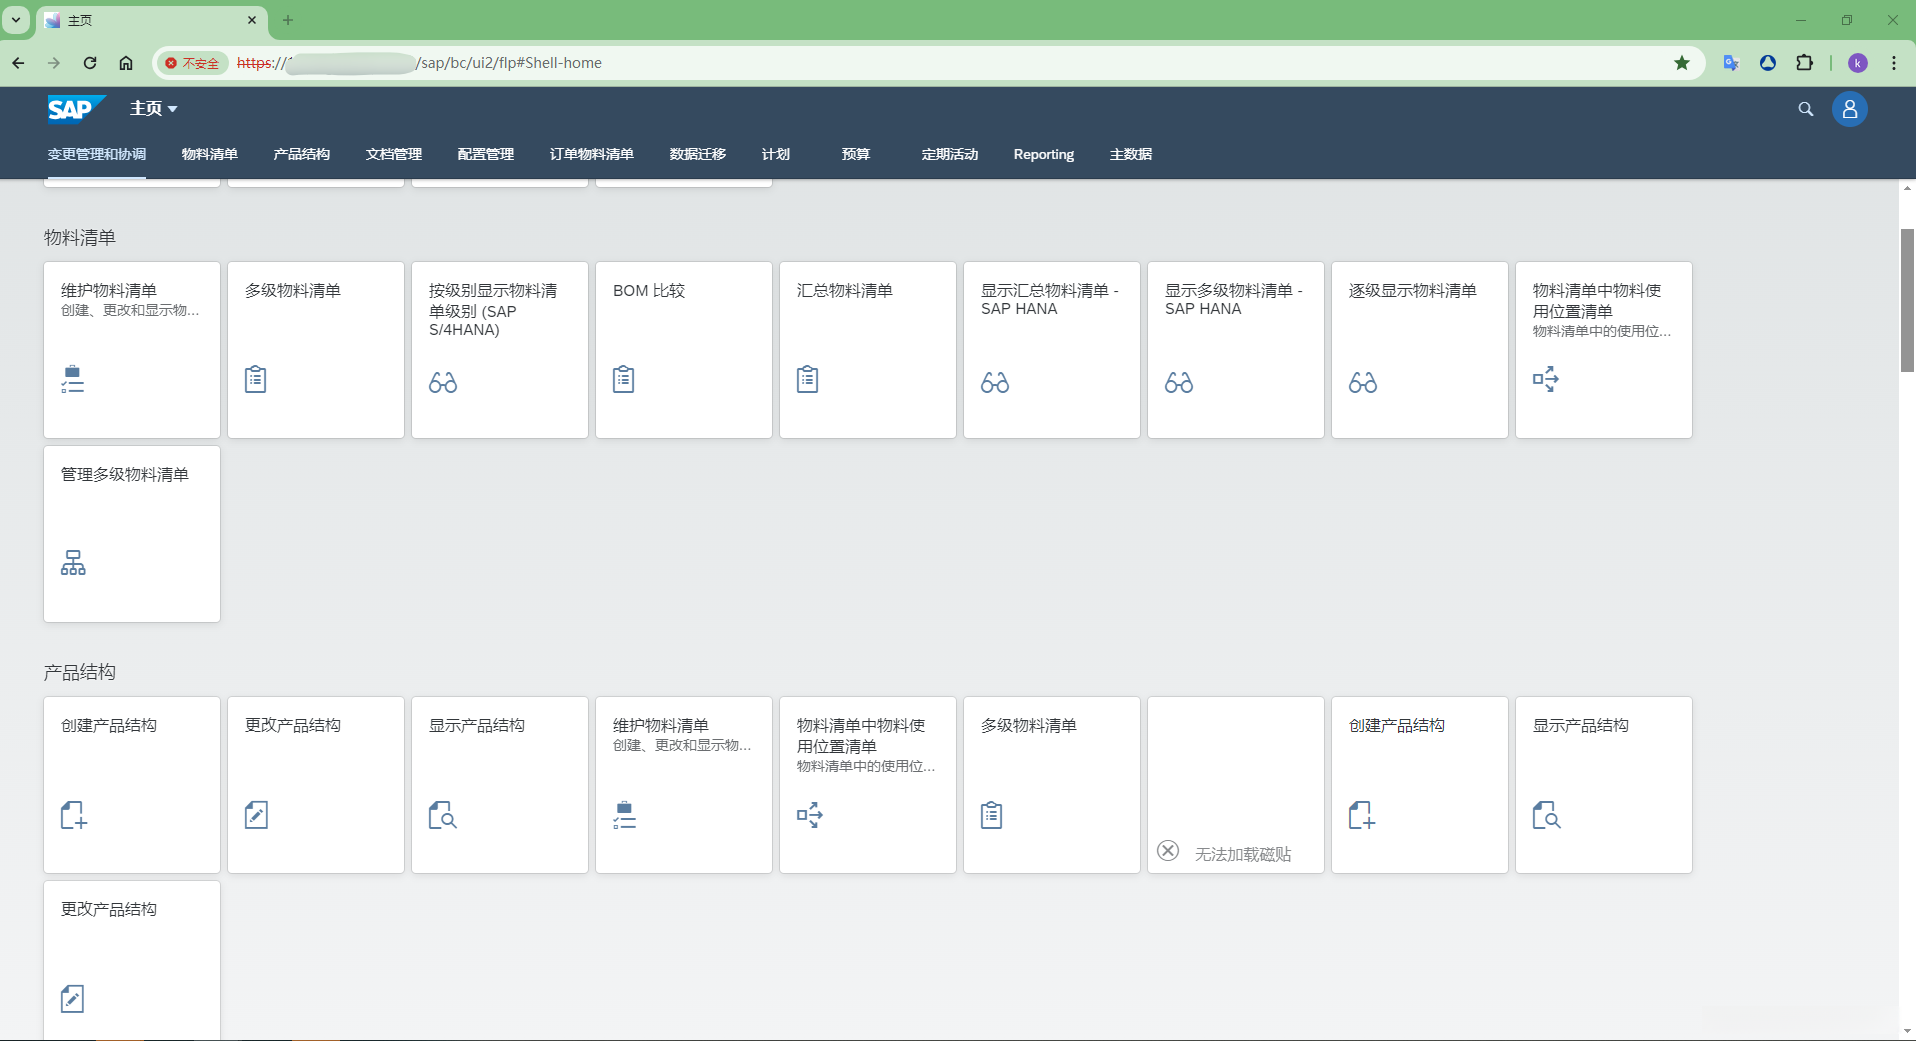Click glasses icon on 显示多级物料清单 - SAP HANA tile
Screen dimensions: 1916x1041
point(1179,382)
